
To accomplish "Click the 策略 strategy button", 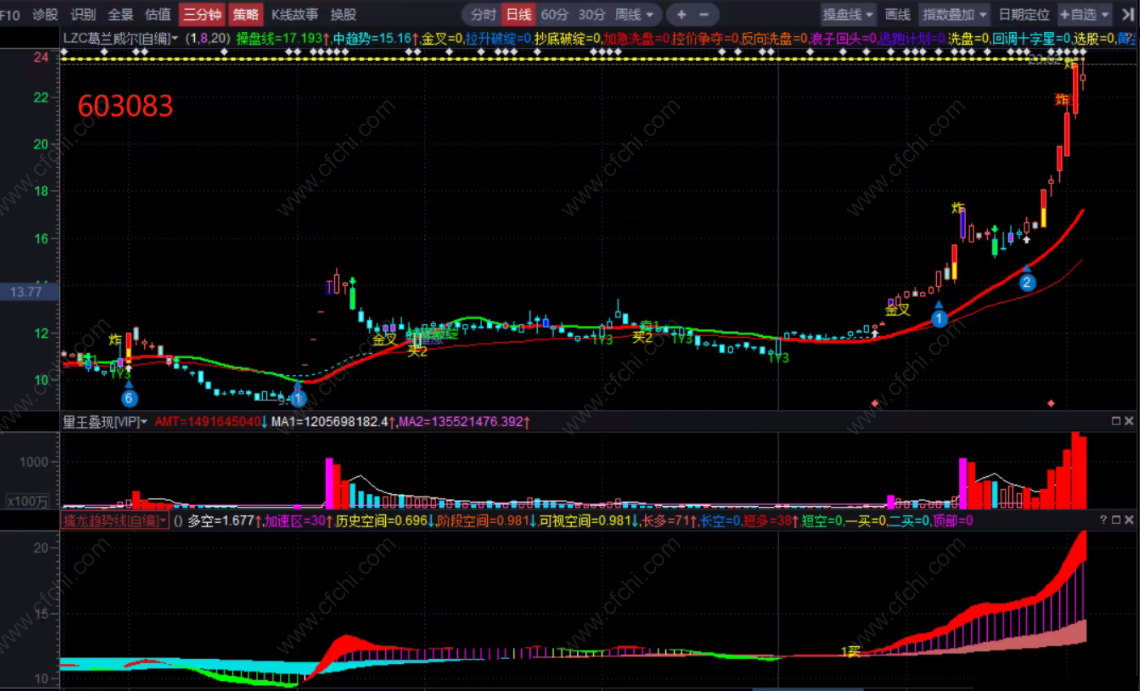I will pos(246,15).
